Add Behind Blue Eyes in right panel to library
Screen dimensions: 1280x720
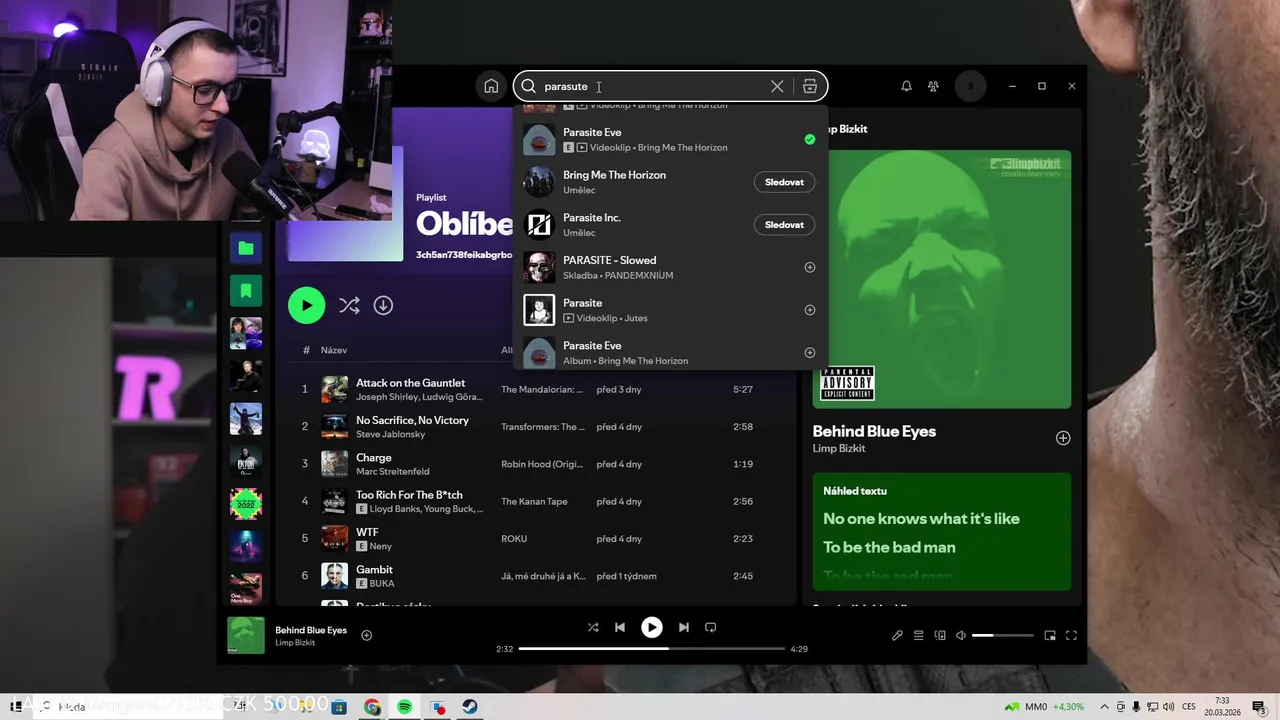click(1063, 438)
